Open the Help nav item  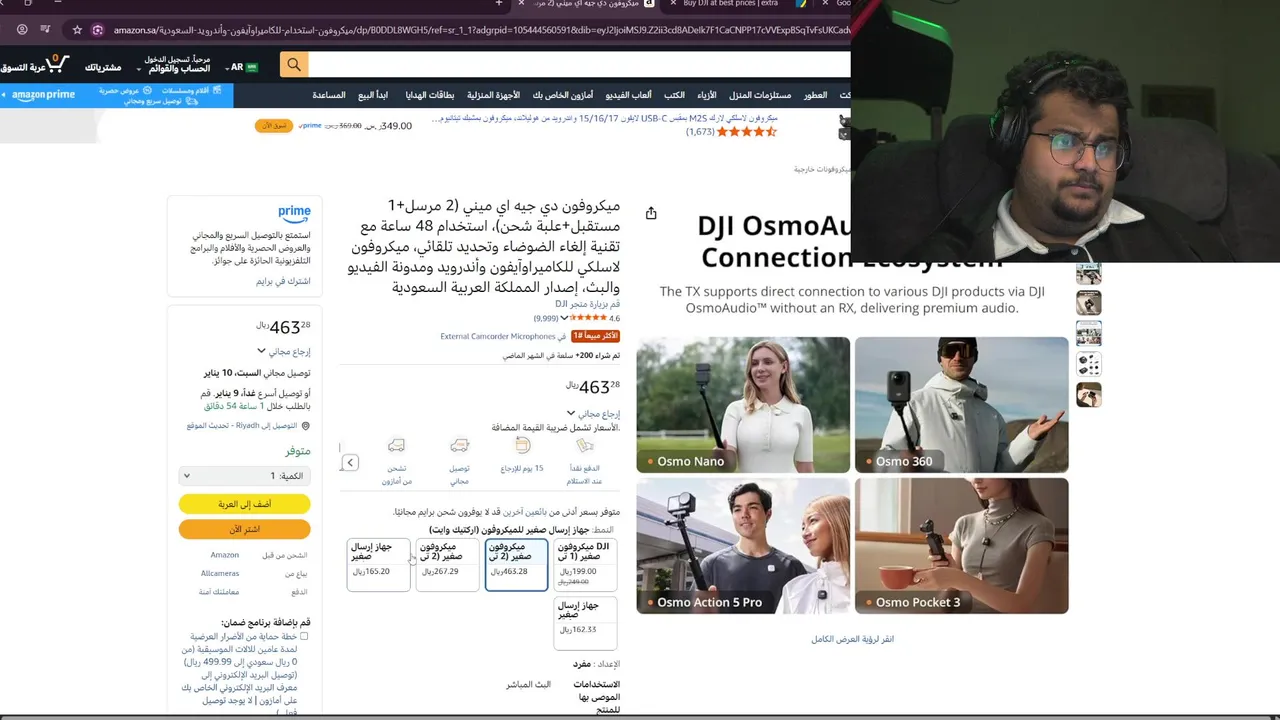click(x=329, y=95)
